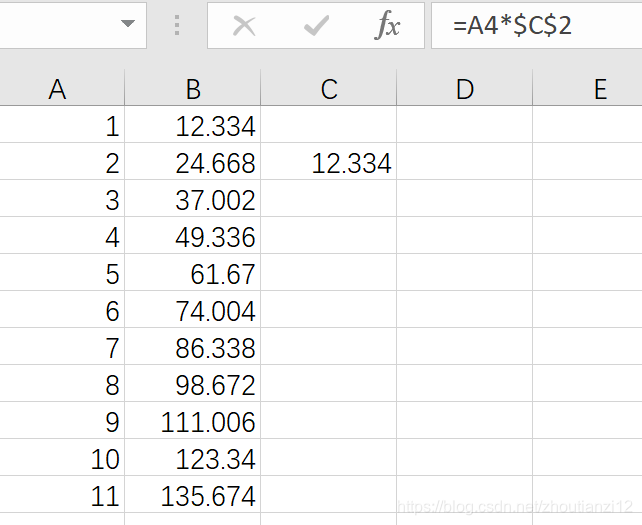642x525 pixels.
Task: Click cell with value 135.674
Action: (x=193, y=494)
